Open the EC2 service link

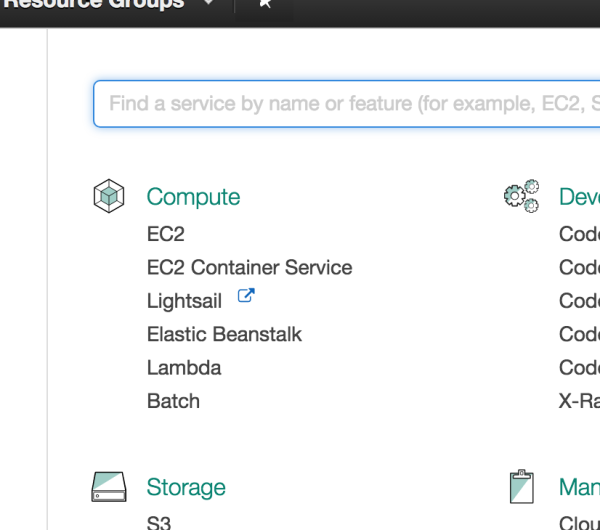click(x=165, y=235)
